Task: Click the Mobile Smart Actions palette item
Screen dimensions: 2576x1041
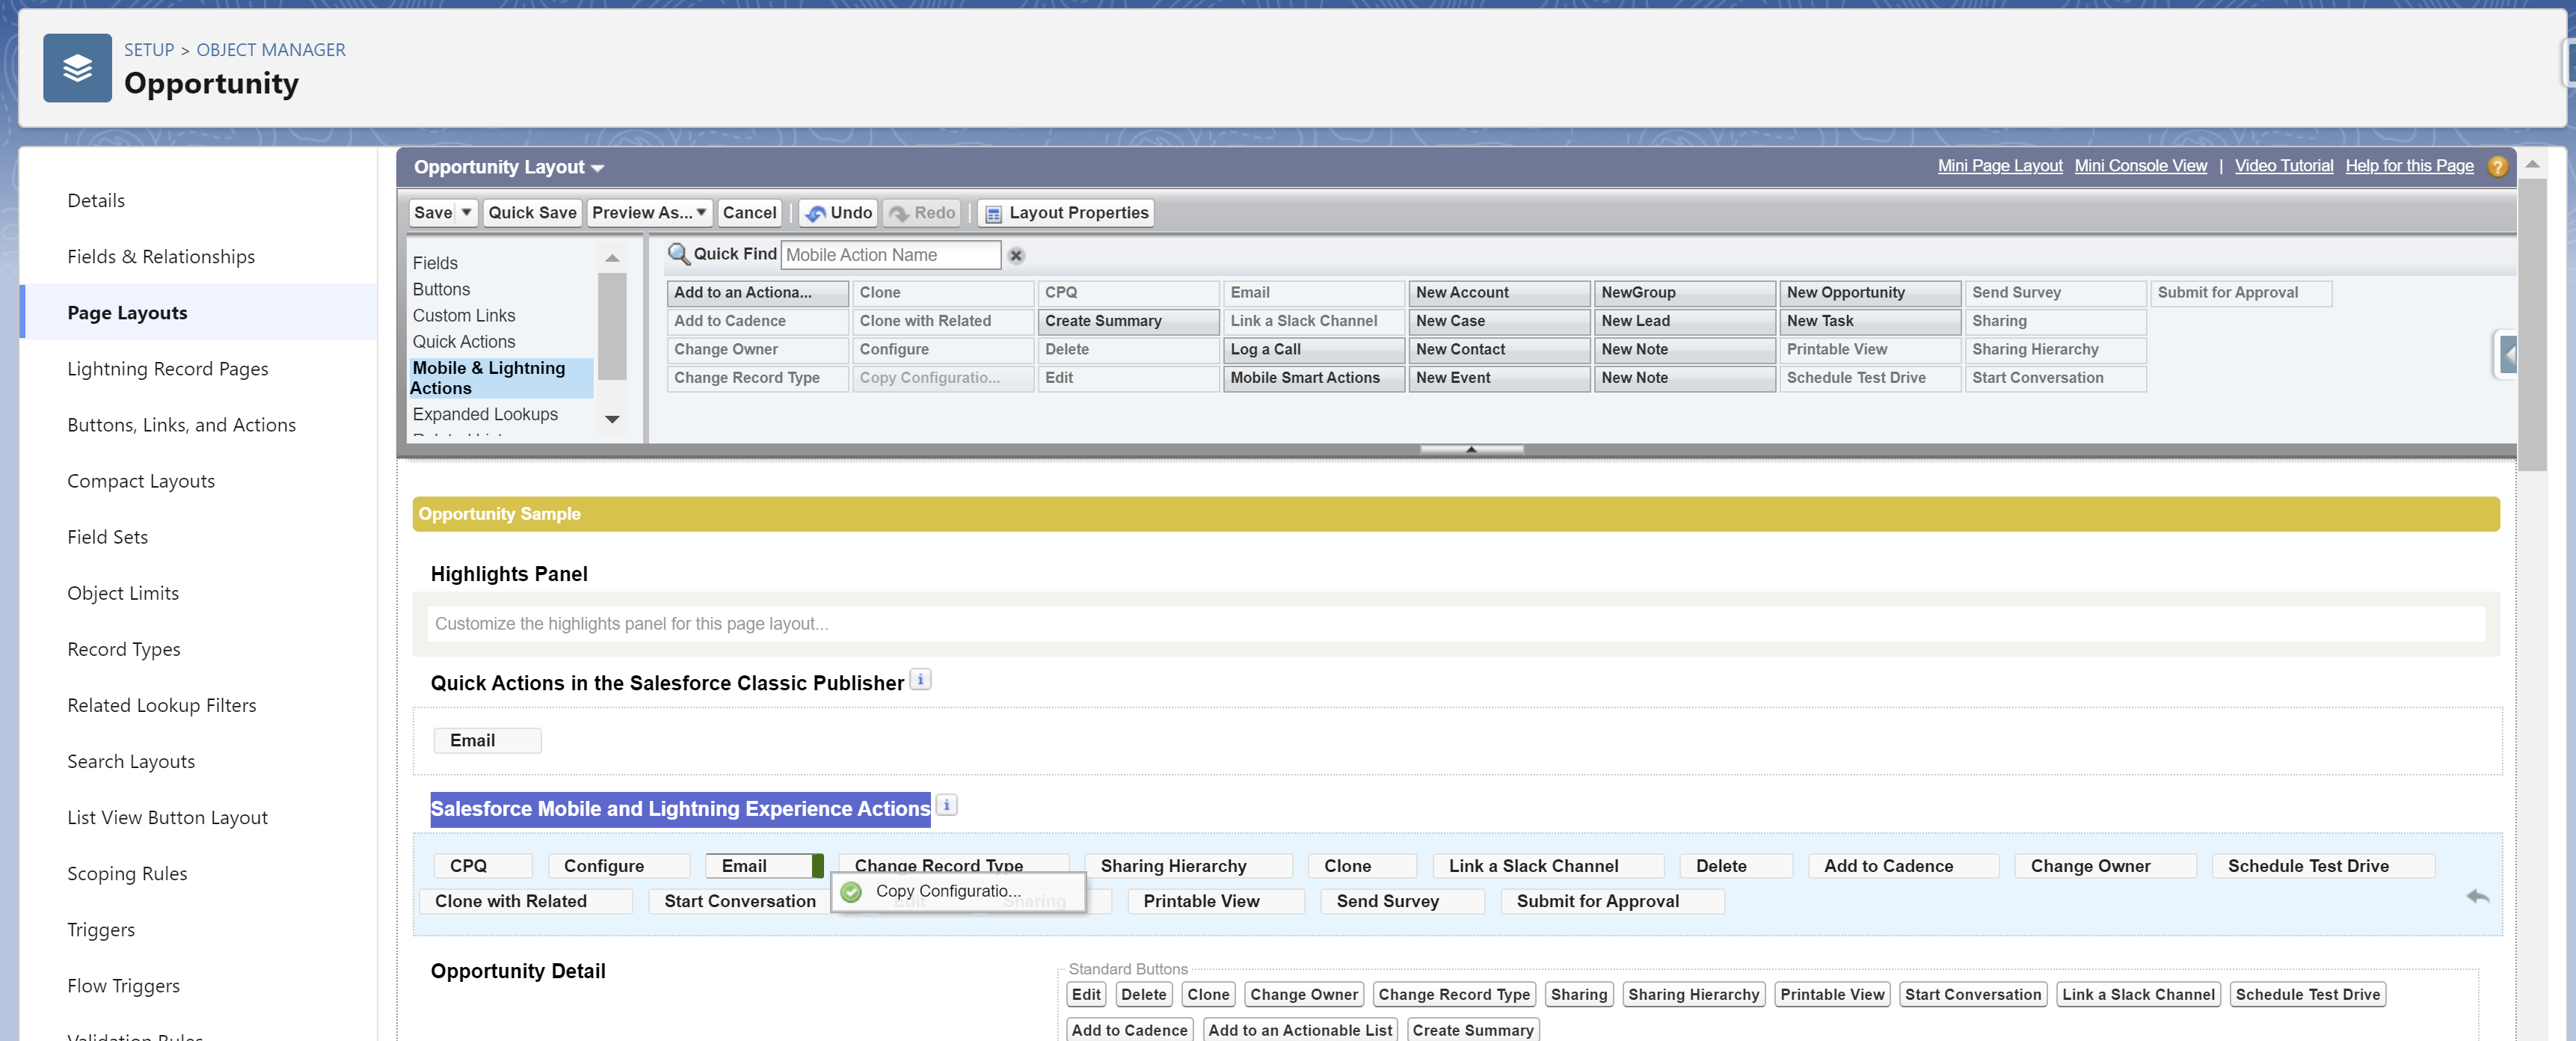Action: pos(1313,378)
